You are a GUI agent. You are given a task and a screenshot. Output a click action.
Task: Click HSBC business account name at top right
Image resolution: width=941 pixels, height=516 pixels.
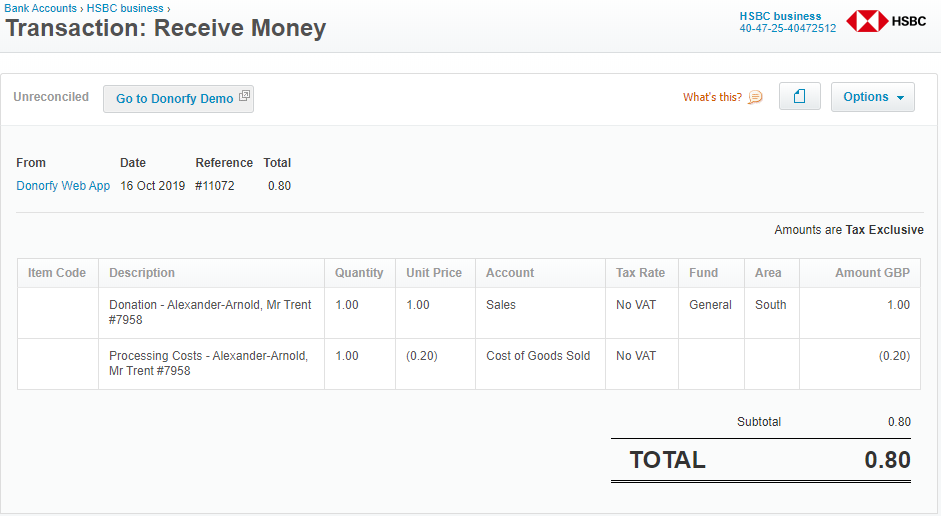click(780, 16)
